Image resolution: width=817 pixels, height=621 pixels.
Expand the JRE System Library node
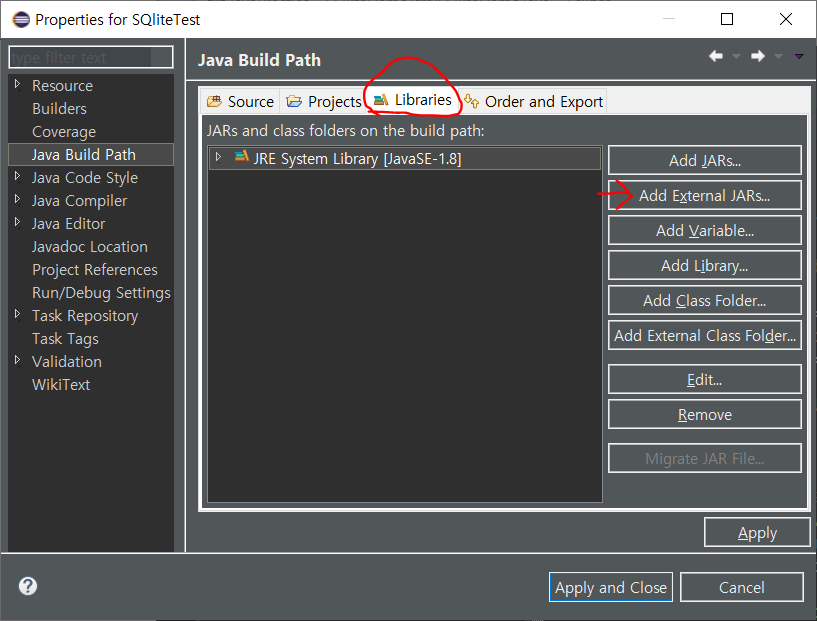point(218,157)
